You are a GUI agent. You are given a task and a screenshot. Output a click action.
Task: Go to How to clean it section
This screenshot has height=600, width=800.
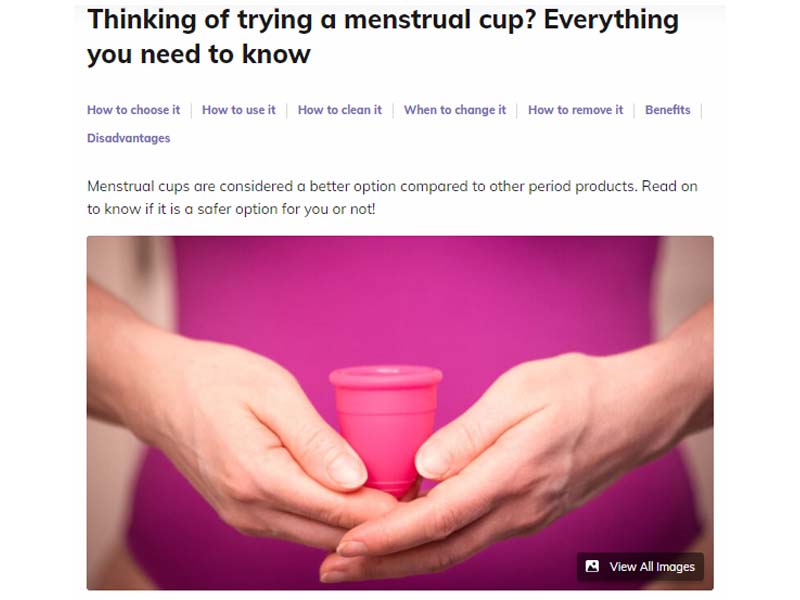(339, 110)
